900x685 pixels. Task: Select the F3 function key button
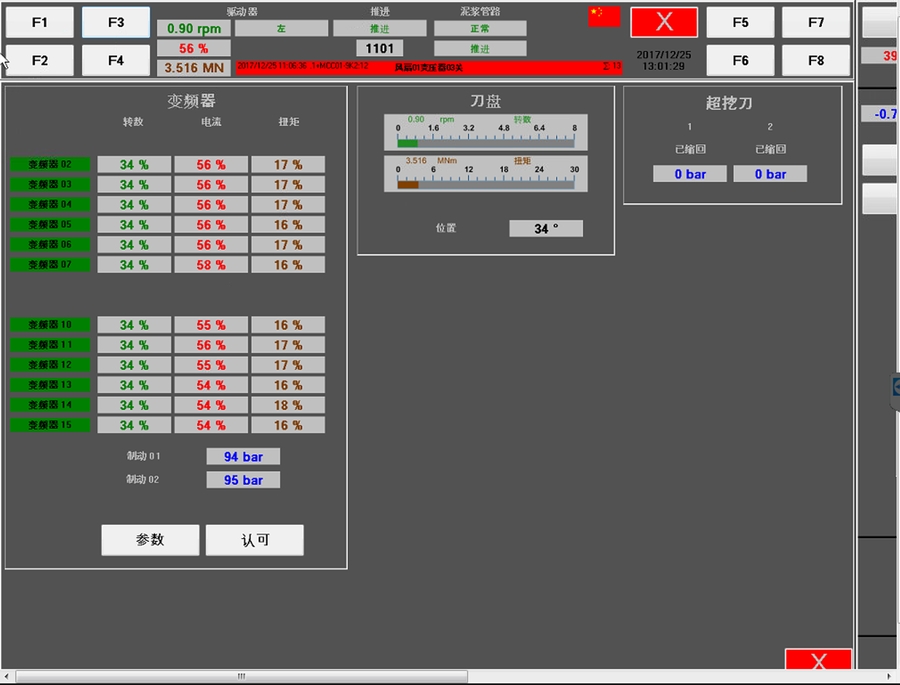116,22
